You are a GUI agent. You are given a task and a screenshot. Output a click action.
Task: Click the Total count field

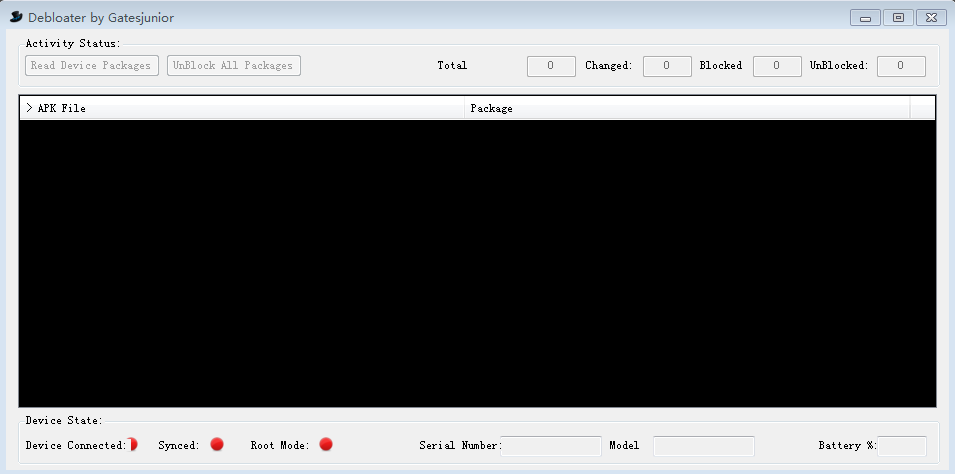coord(551,66)
